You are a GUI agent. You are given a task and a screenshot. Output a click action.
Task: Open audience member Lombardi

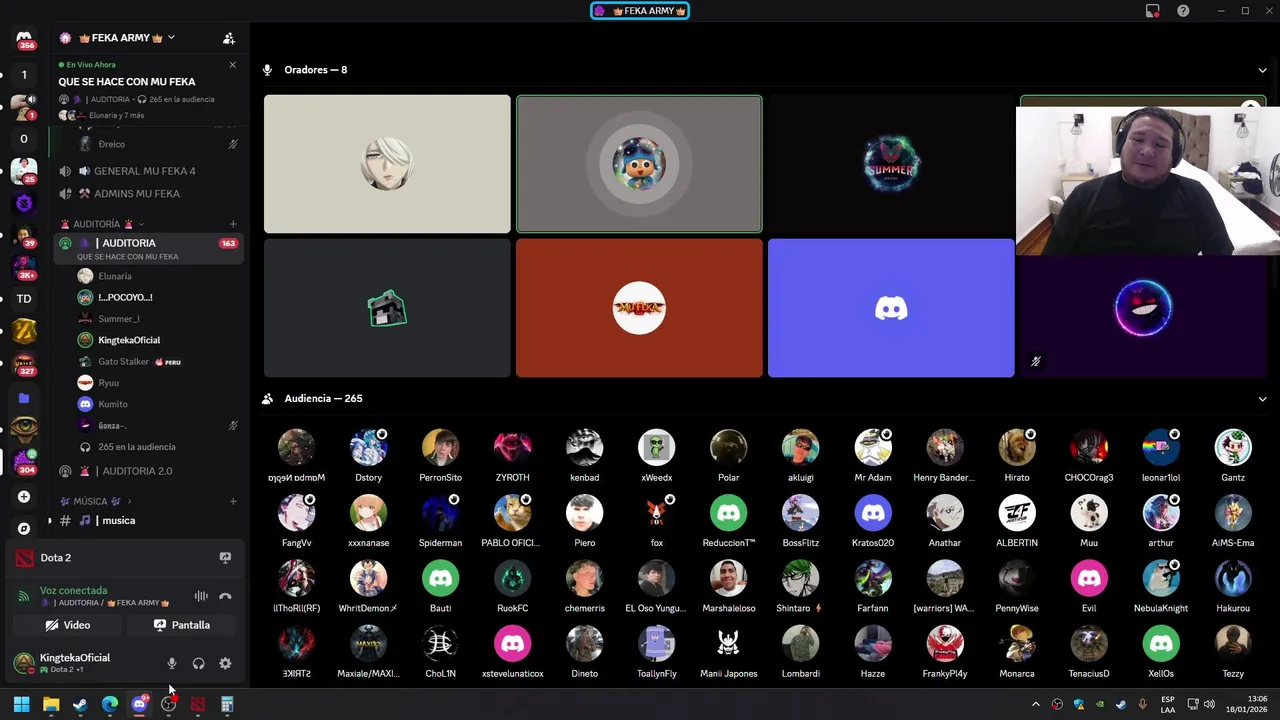(x=800, y=651)
